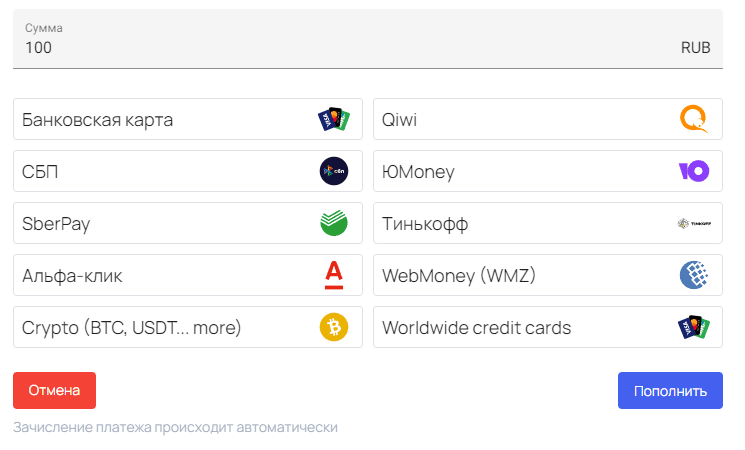Click the yellow Bitcoin coin icon
This screenshot has height=450, width=745.
[334, 327]
